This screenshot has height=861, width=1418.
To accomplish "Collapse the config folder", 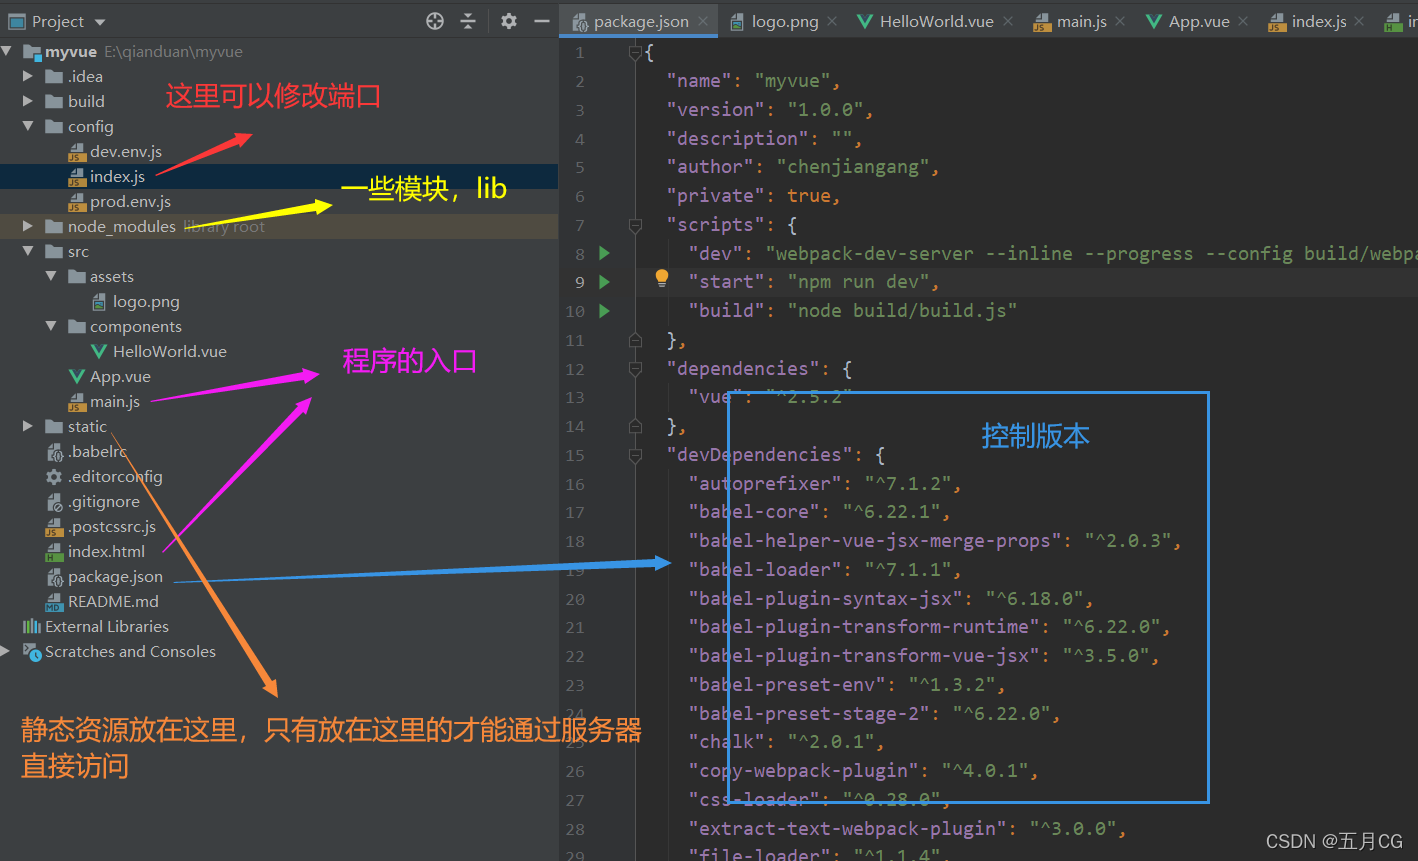I will pos(28,126).
